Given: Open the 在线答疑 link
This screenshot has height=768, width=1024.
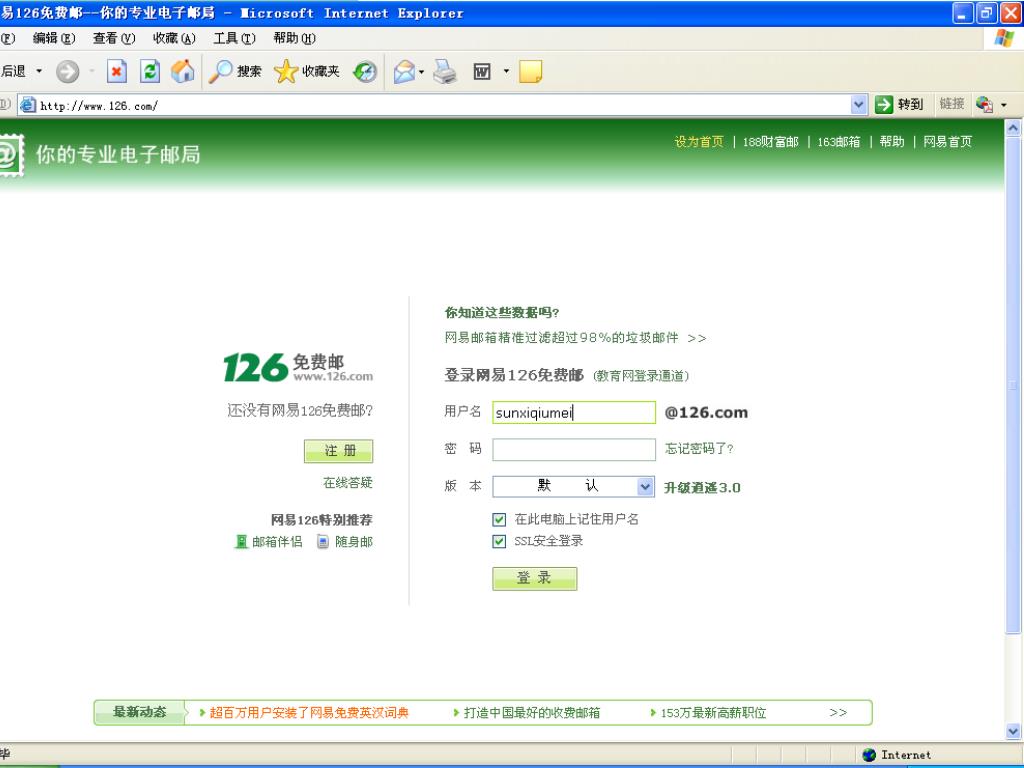Looking at the screenshot, I should (348, 483).
